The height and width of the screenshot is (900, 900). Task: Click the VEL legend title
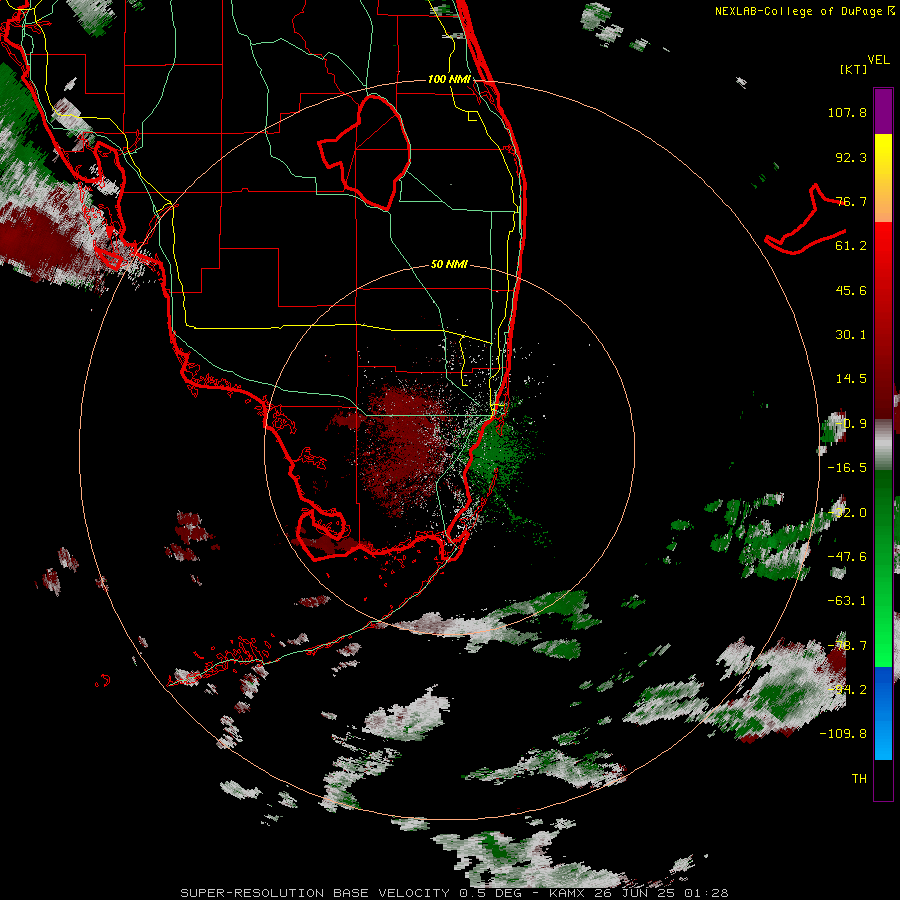pyautogui.click(x=878, y=59)
